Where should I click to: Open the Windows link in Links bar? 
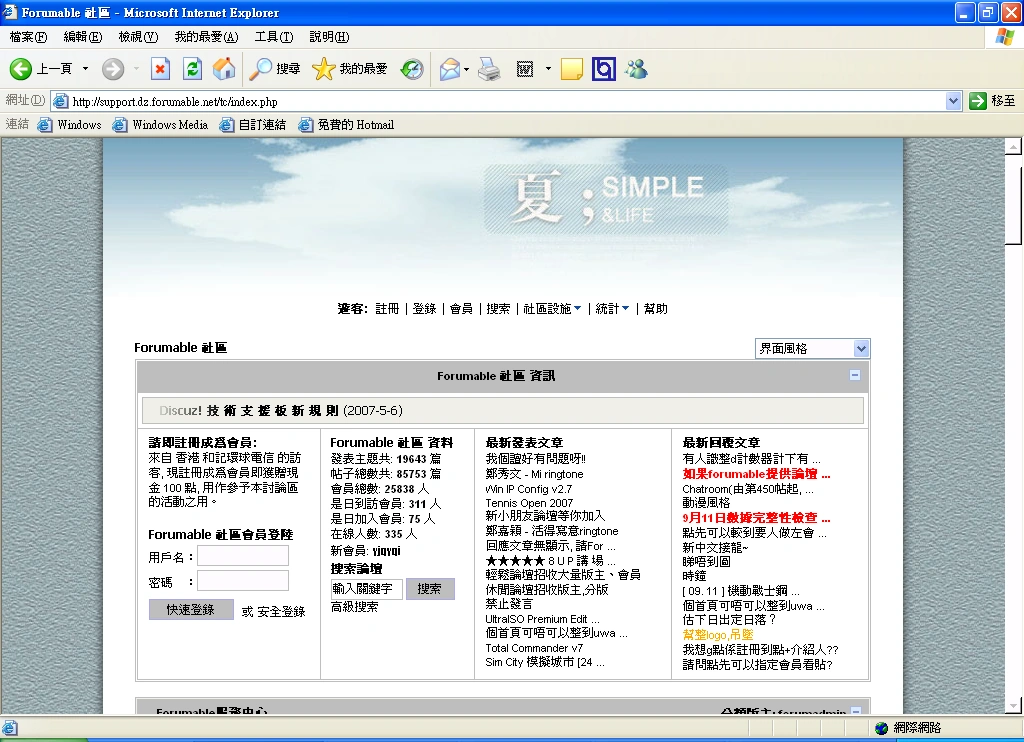70,125
